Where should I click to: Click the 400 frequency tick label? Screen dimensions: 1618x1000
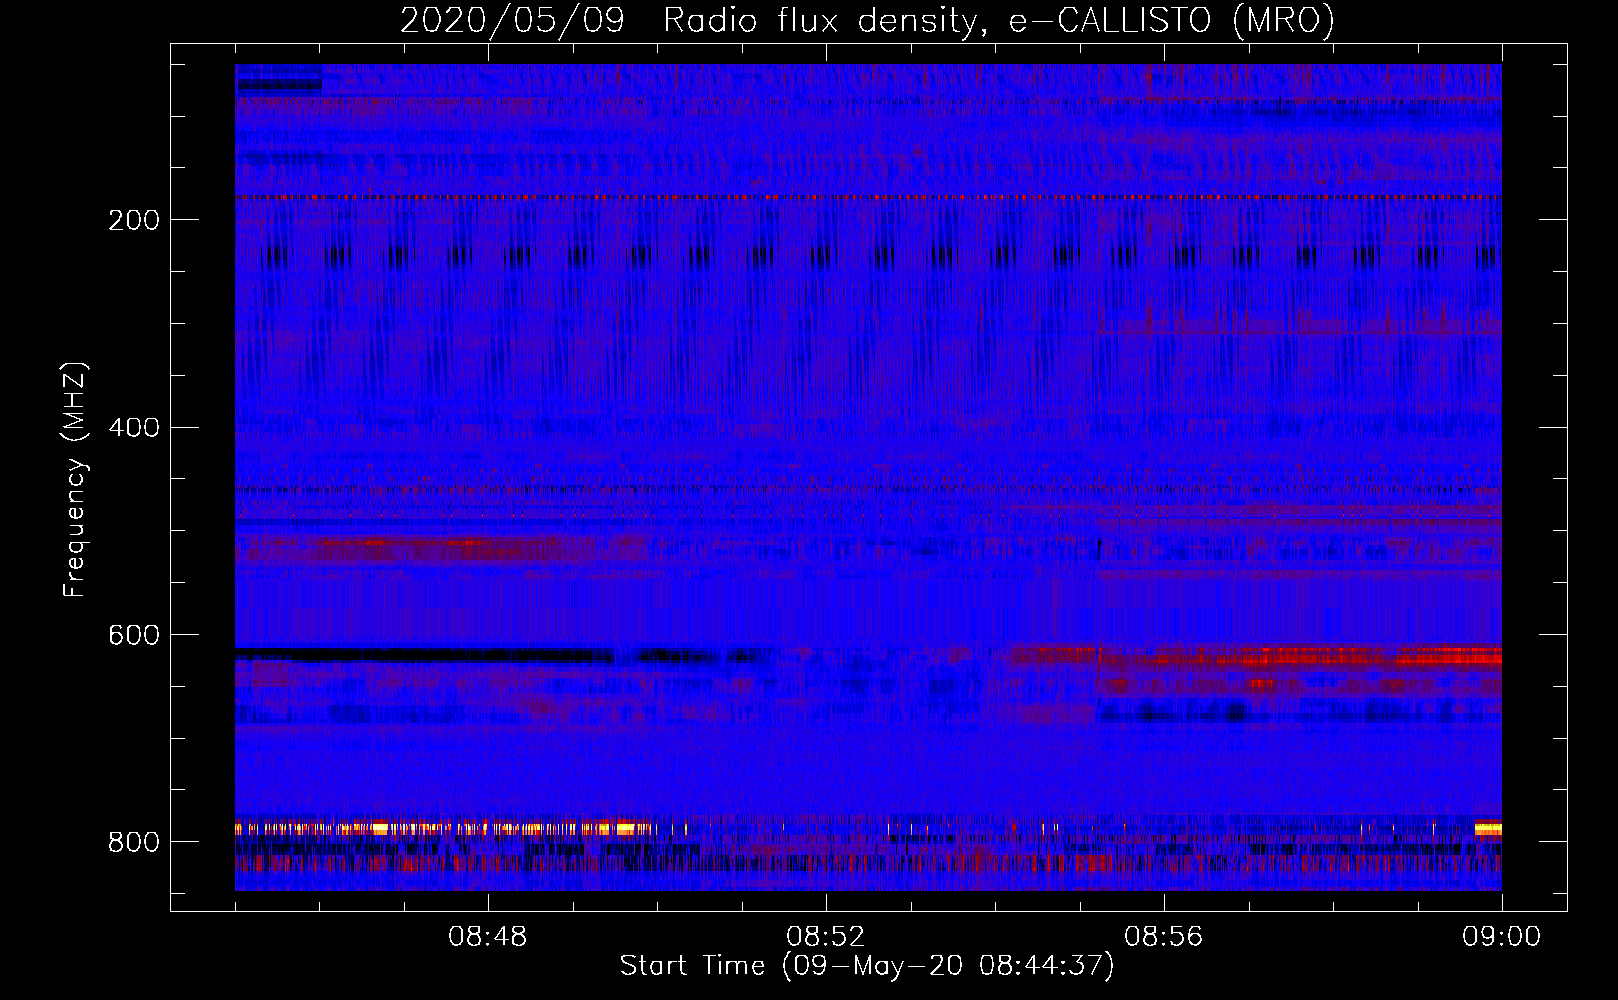click(x=134, y=428)
